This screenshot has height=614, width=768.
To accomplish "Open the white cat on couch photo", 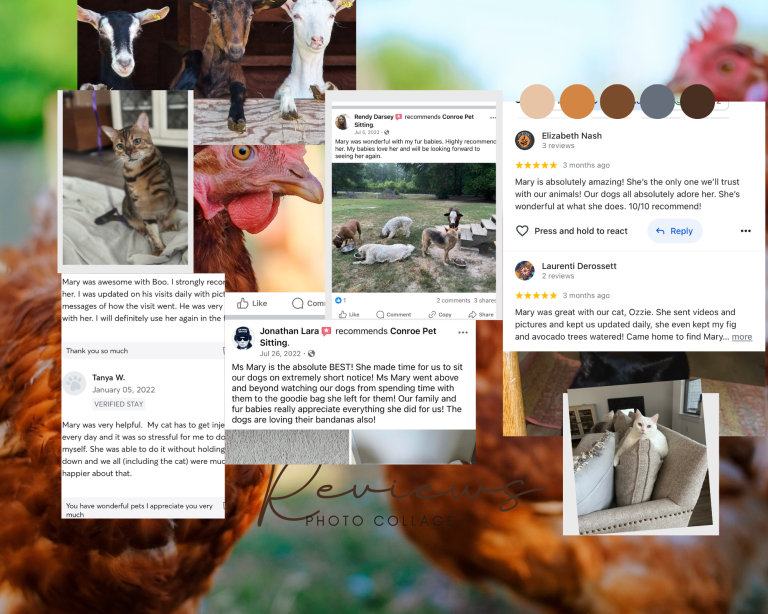I will pos(641,461).
